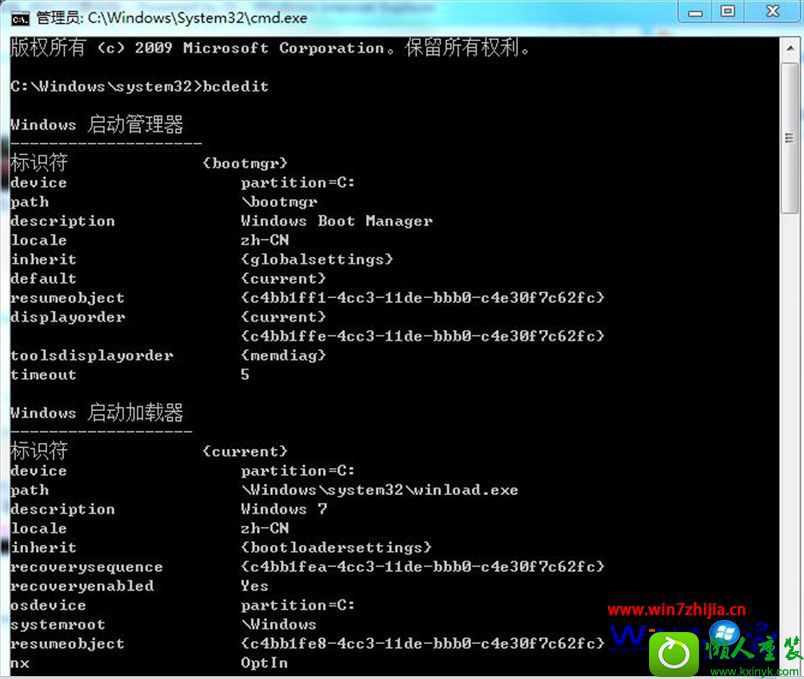Click the Windows 7 description value

(x=284, y=509)
